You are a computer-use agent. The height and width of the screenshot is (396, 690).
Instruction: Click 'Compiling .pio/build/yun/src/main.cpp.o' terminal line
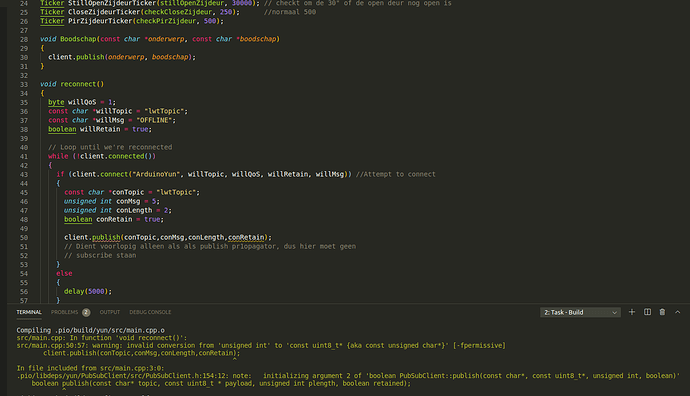pyautogui.click(x=91, y=330)
